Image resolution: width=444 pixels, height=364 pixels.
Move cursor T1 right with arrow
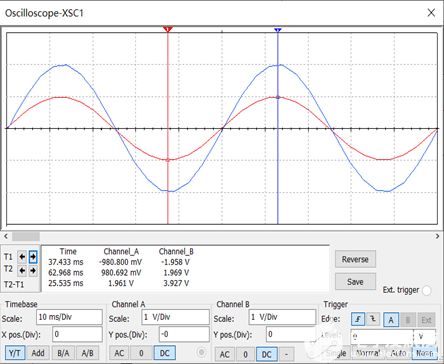coord(33,257)
